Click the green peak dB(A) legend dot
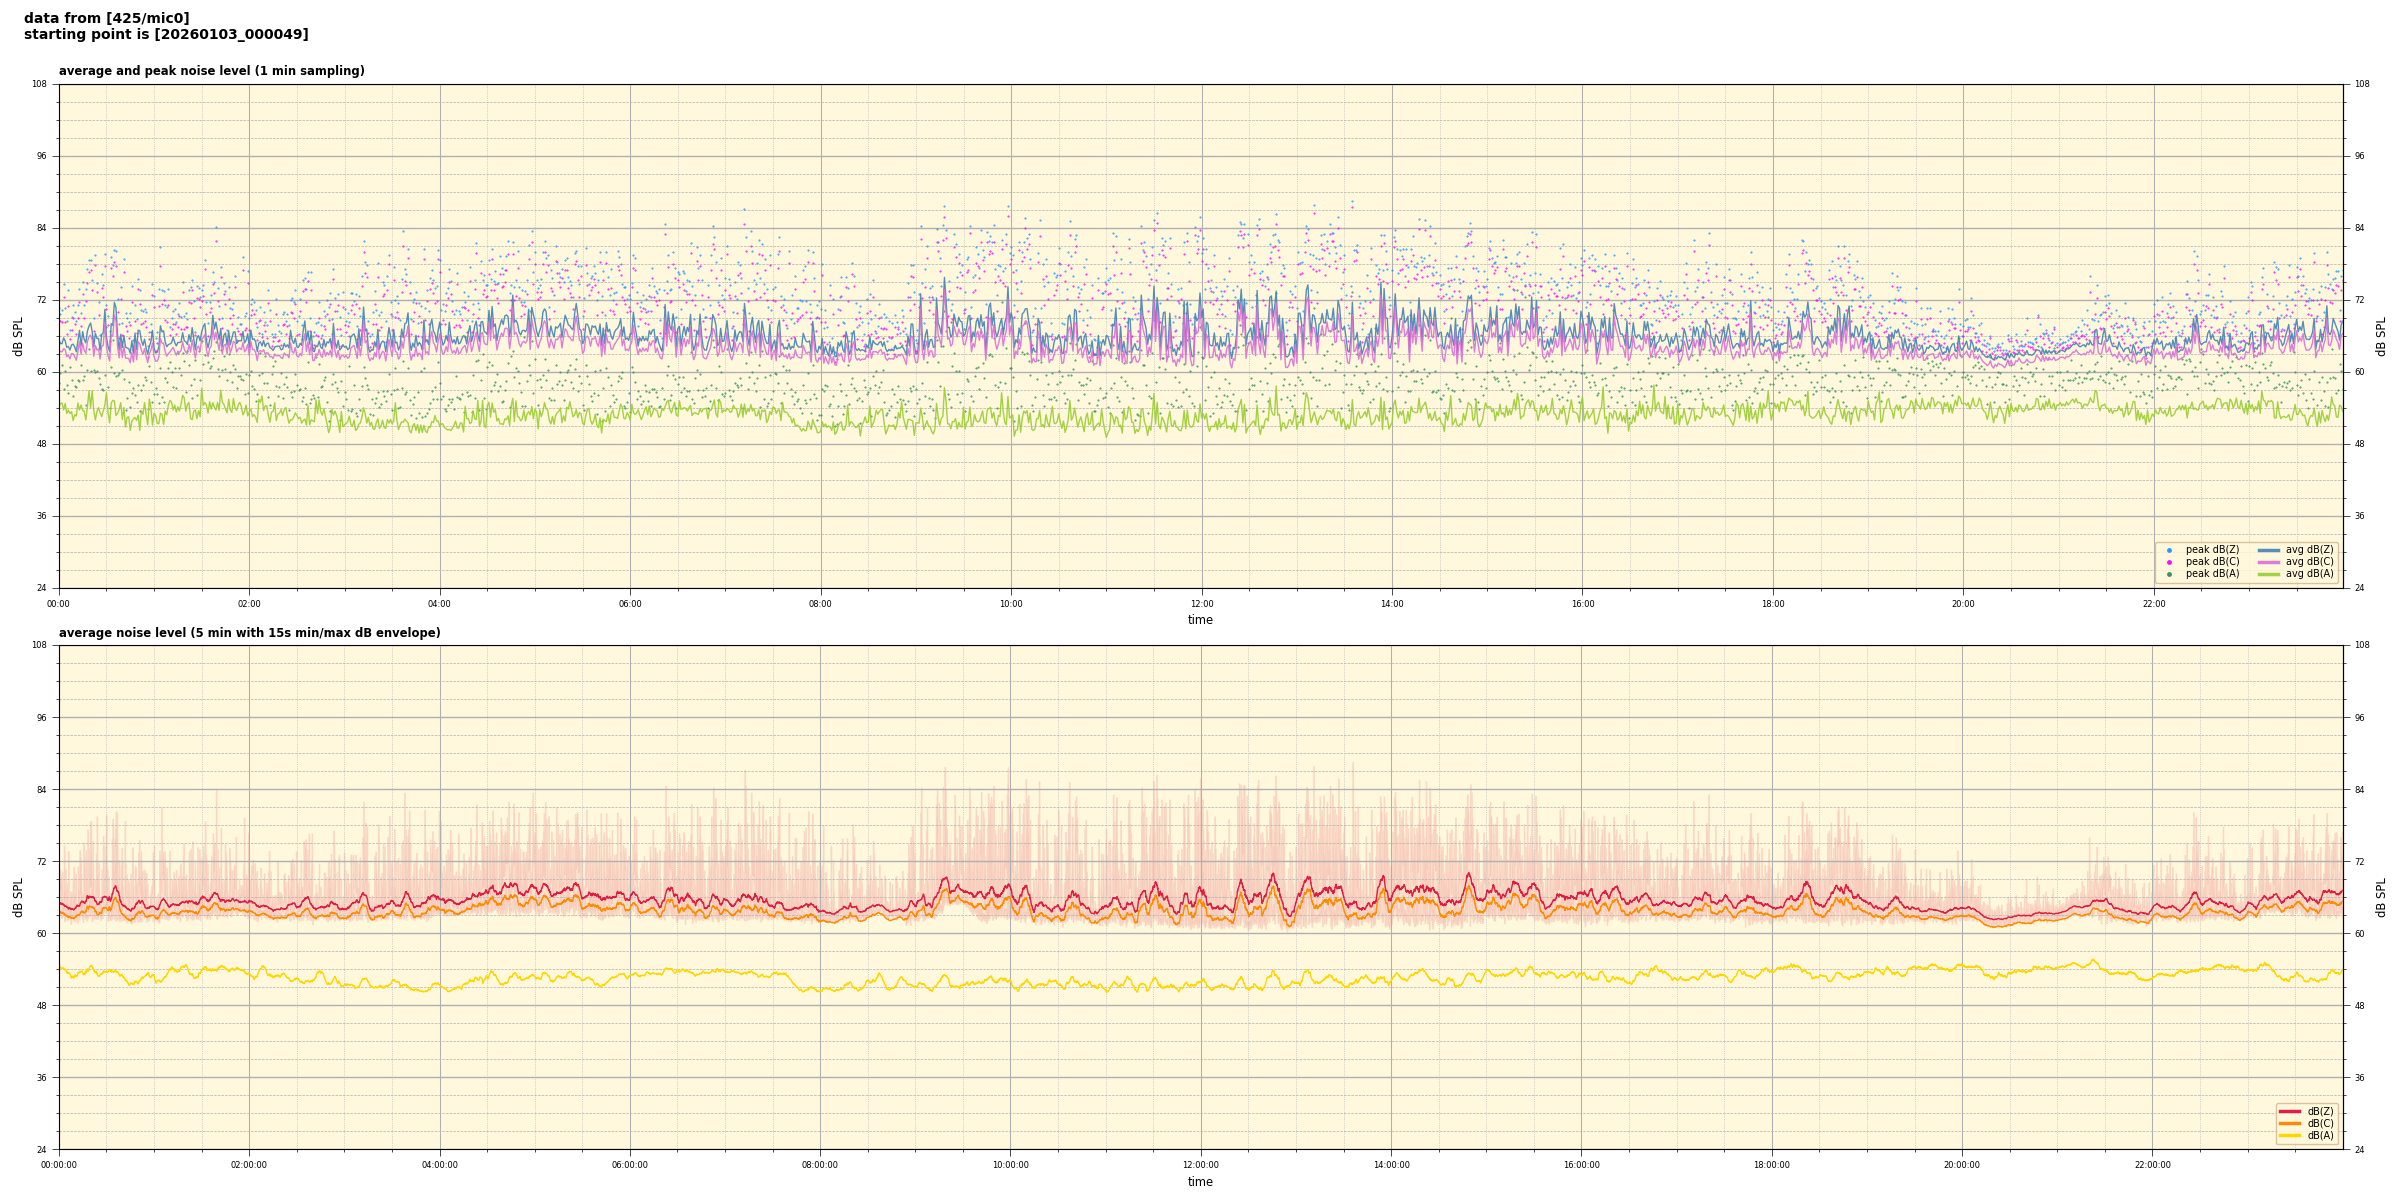 [2169, 574]
